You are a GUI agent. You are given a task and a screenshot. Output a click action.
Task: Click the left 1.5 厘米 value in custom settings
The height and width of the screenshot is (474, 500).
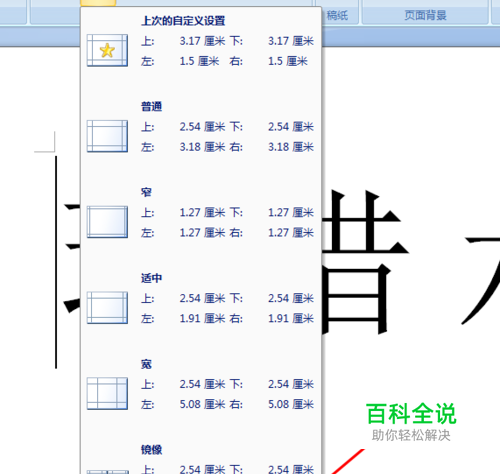point(199,61)
